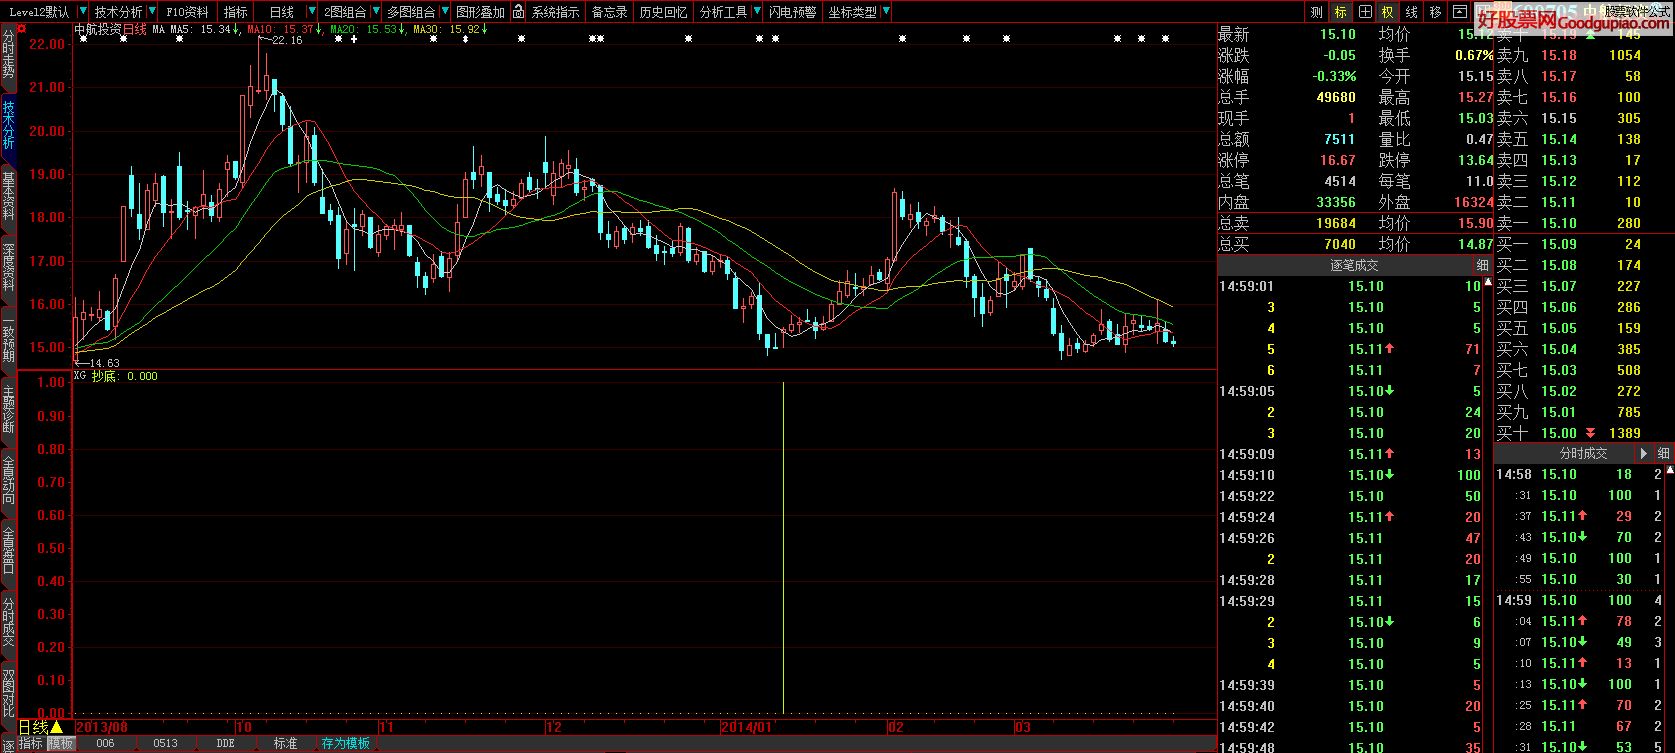The image size is (1675, 753).
Task: Click the 存为模板 button
Action: pyautogui.click(x=346, y=744)
